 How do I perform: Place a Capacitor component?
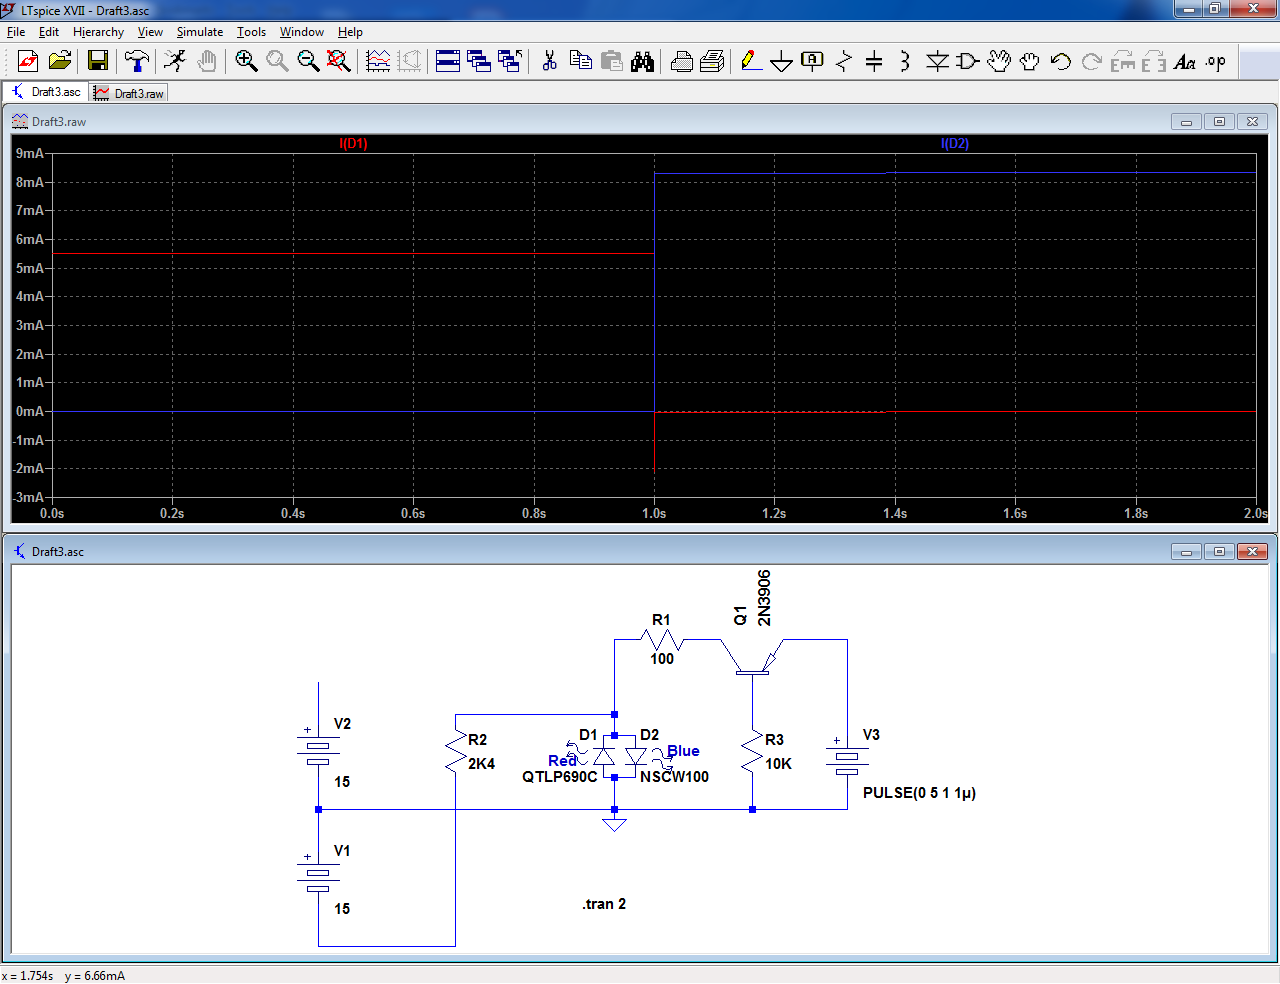pyautogui.click(x=874, y=61)
